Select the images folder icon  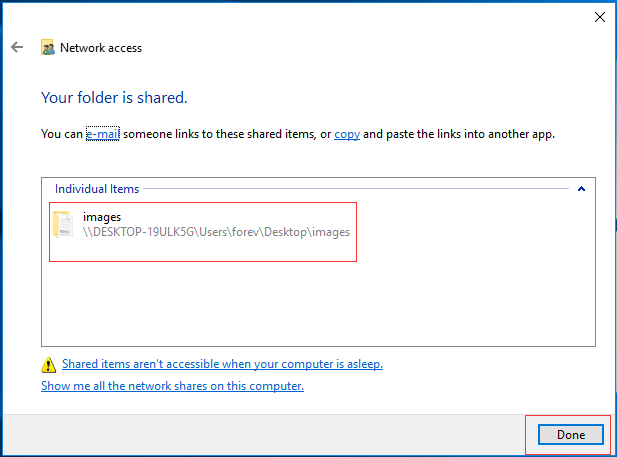pos(63,224)
